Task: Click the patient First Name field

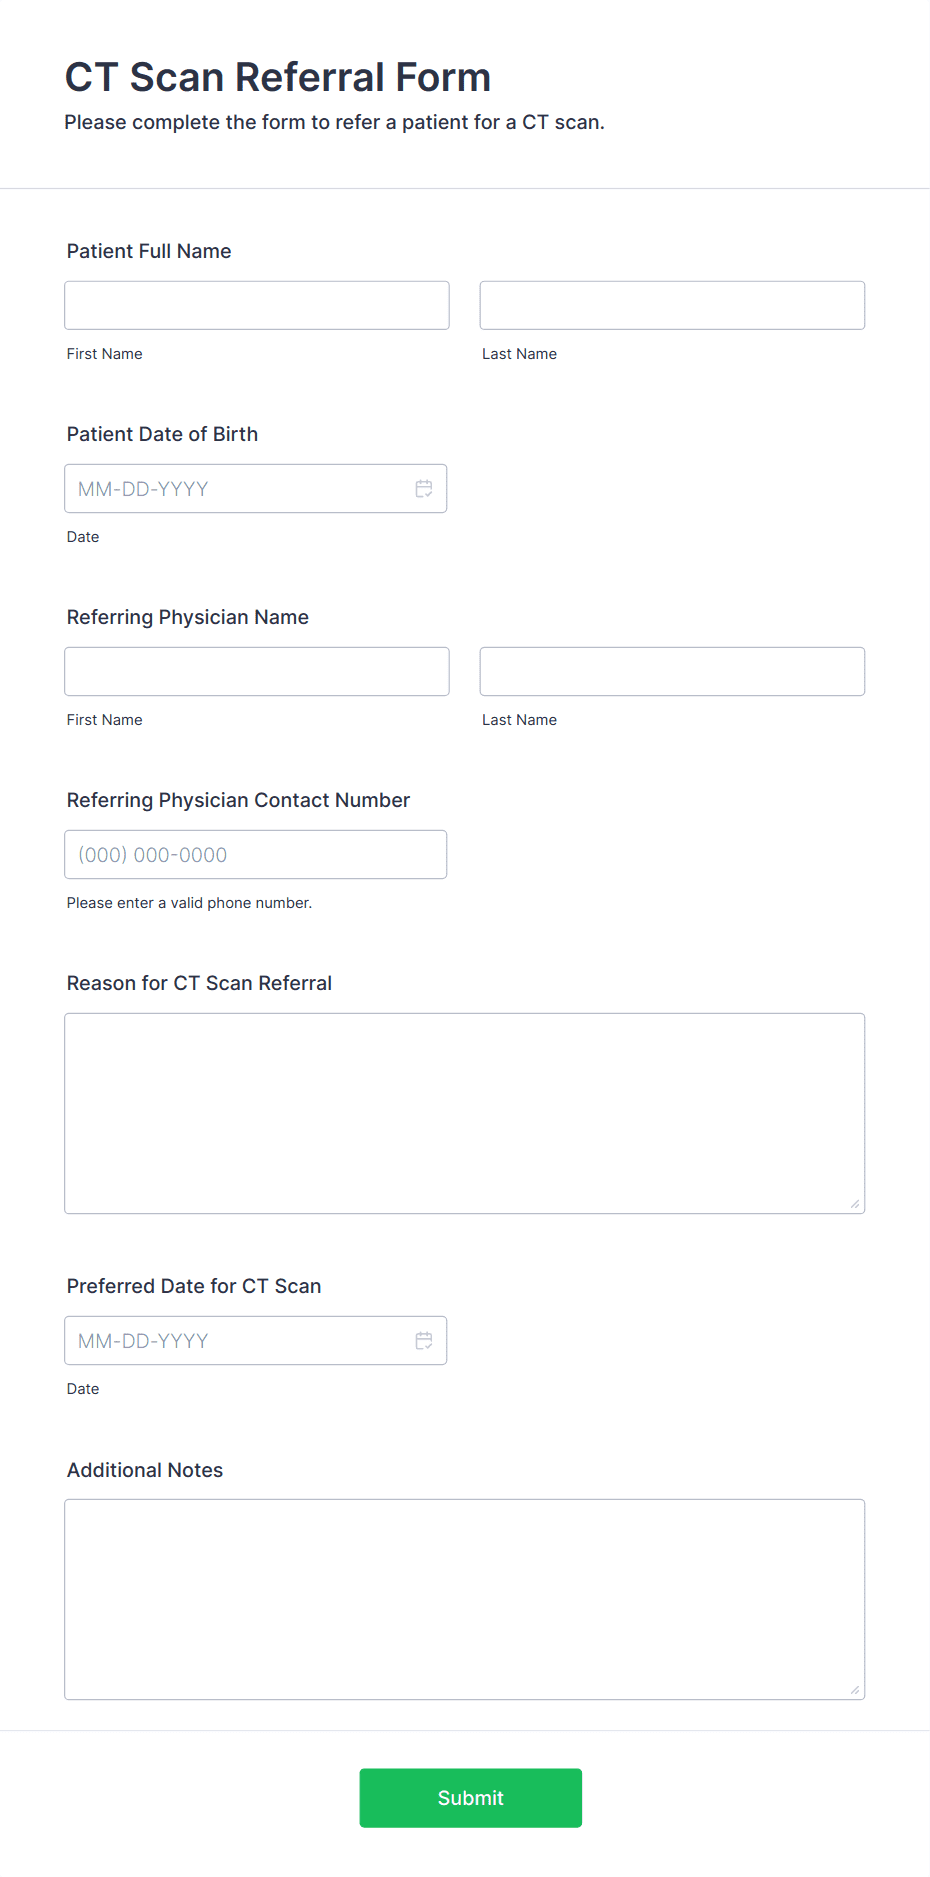Action: point(257,305)
